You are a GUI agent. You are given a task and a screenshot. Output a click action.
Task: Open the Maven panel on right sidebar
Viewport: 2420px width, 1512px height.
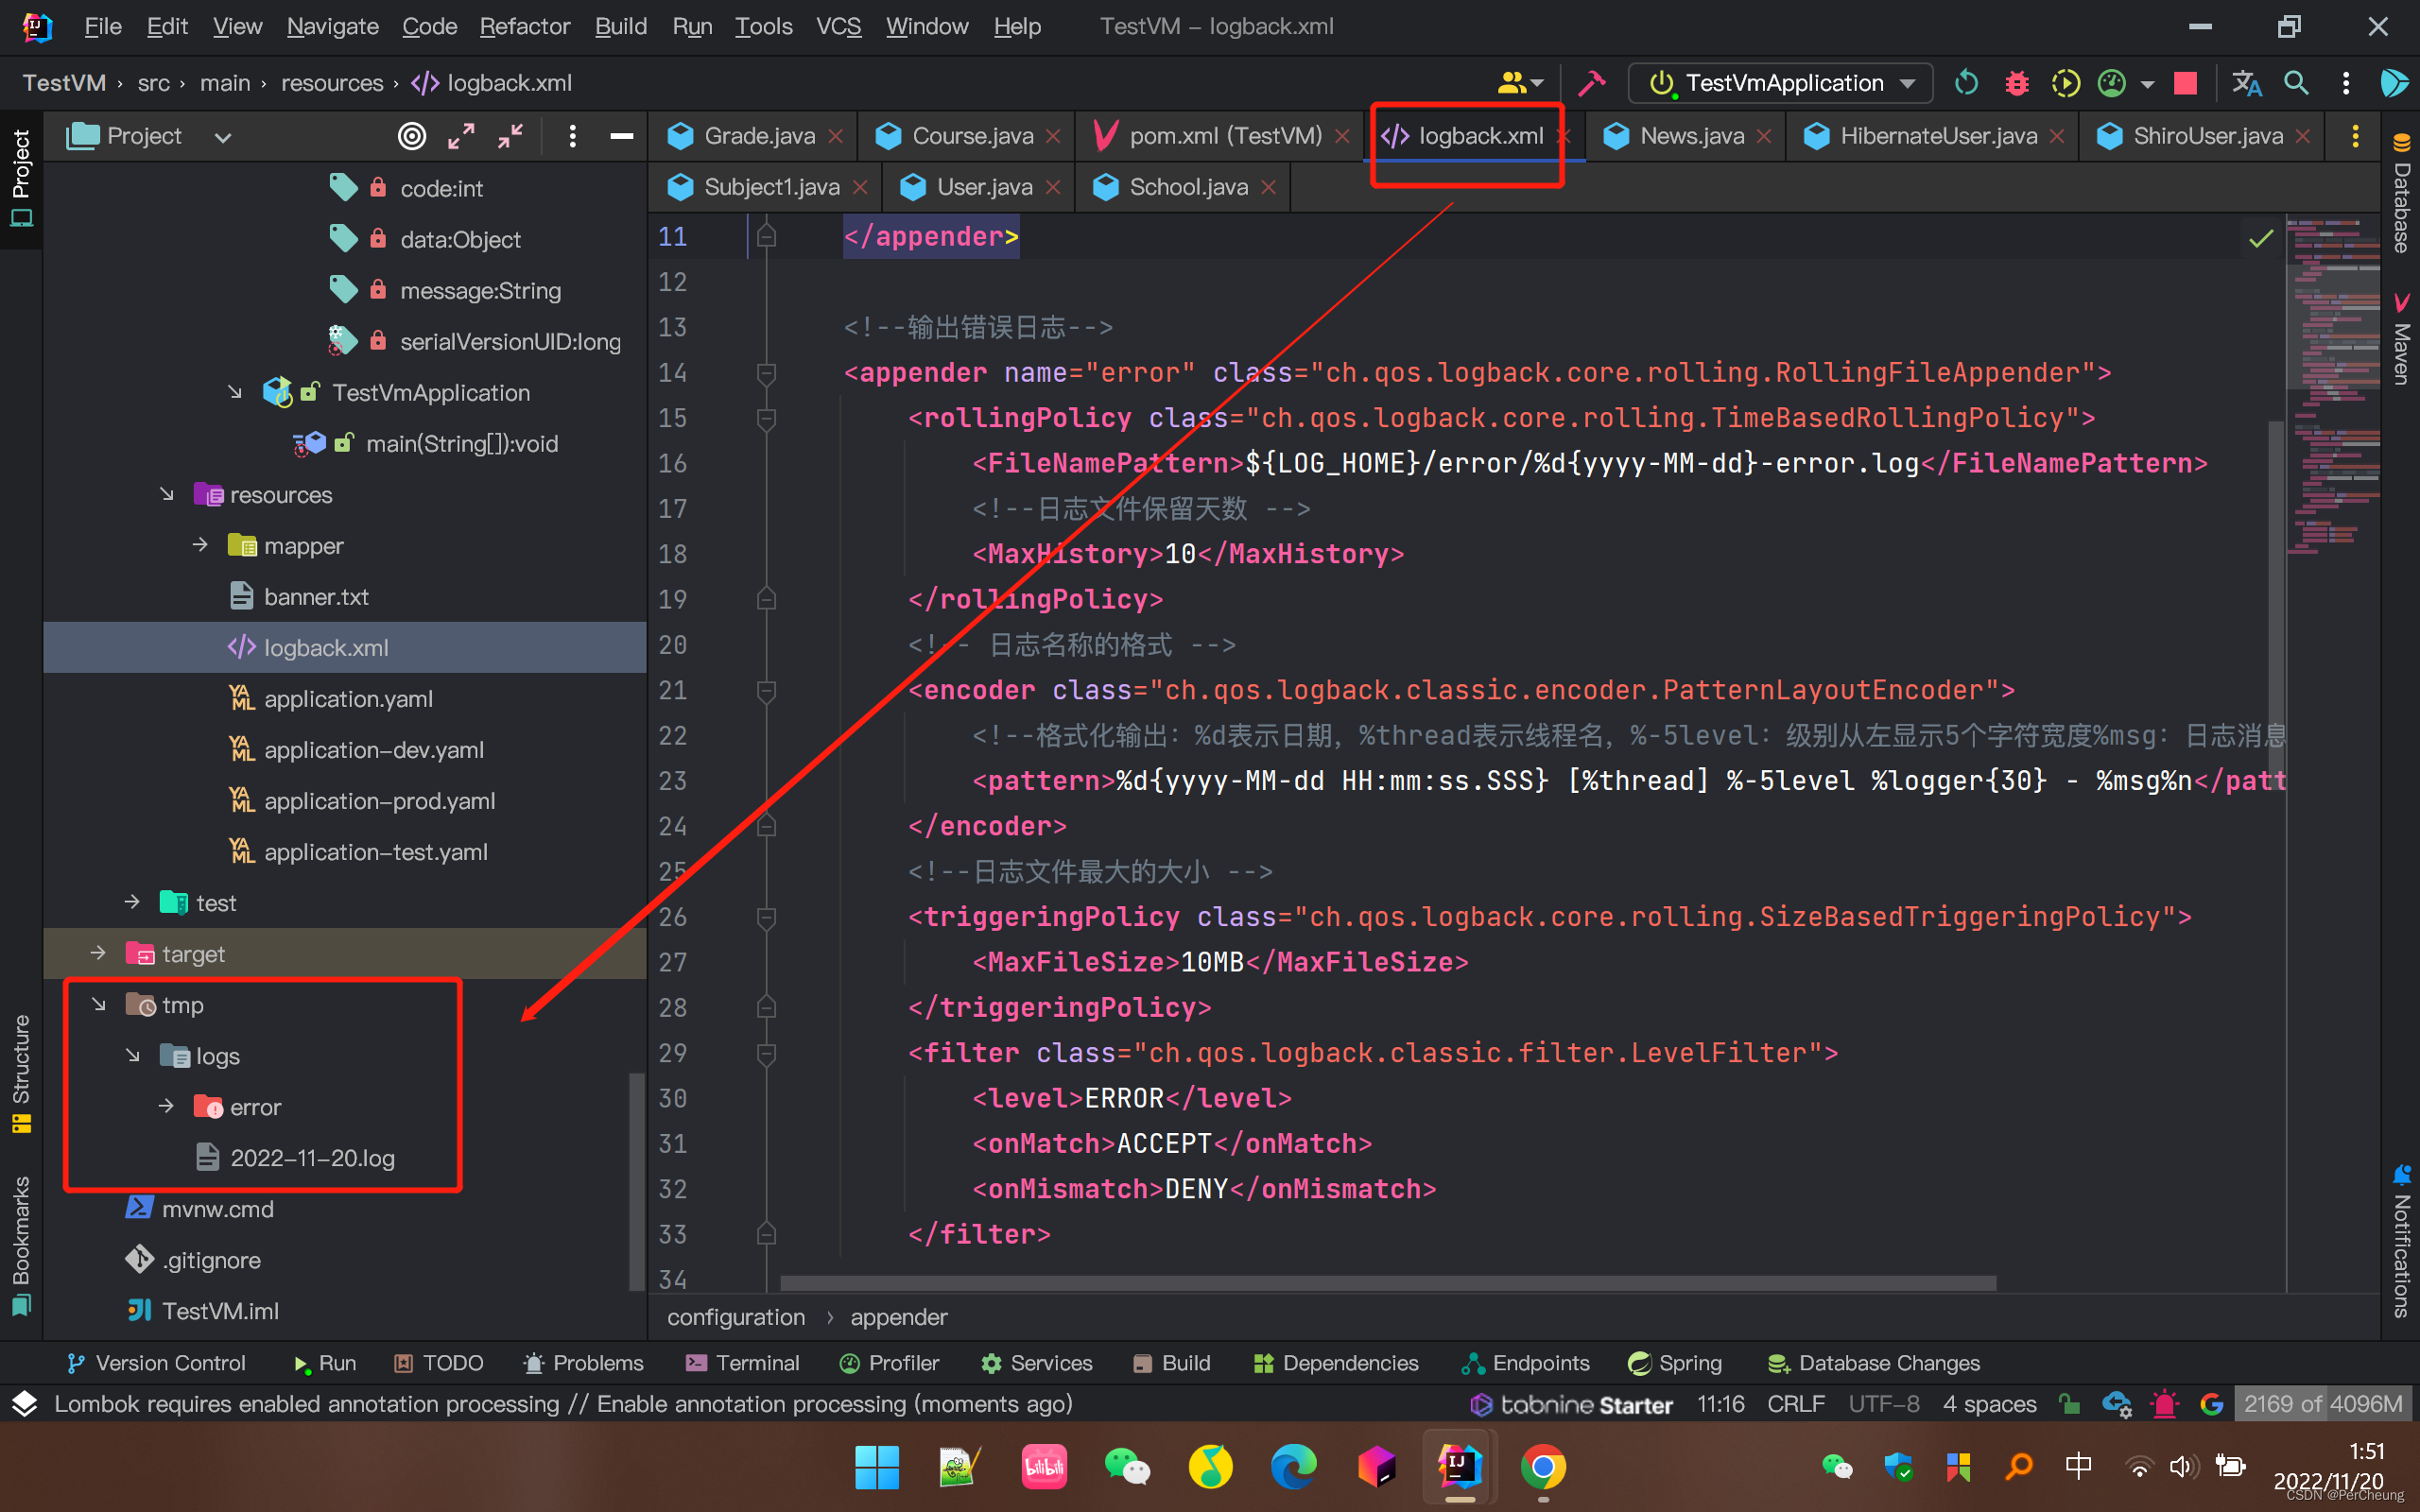tap(2404, 340)
